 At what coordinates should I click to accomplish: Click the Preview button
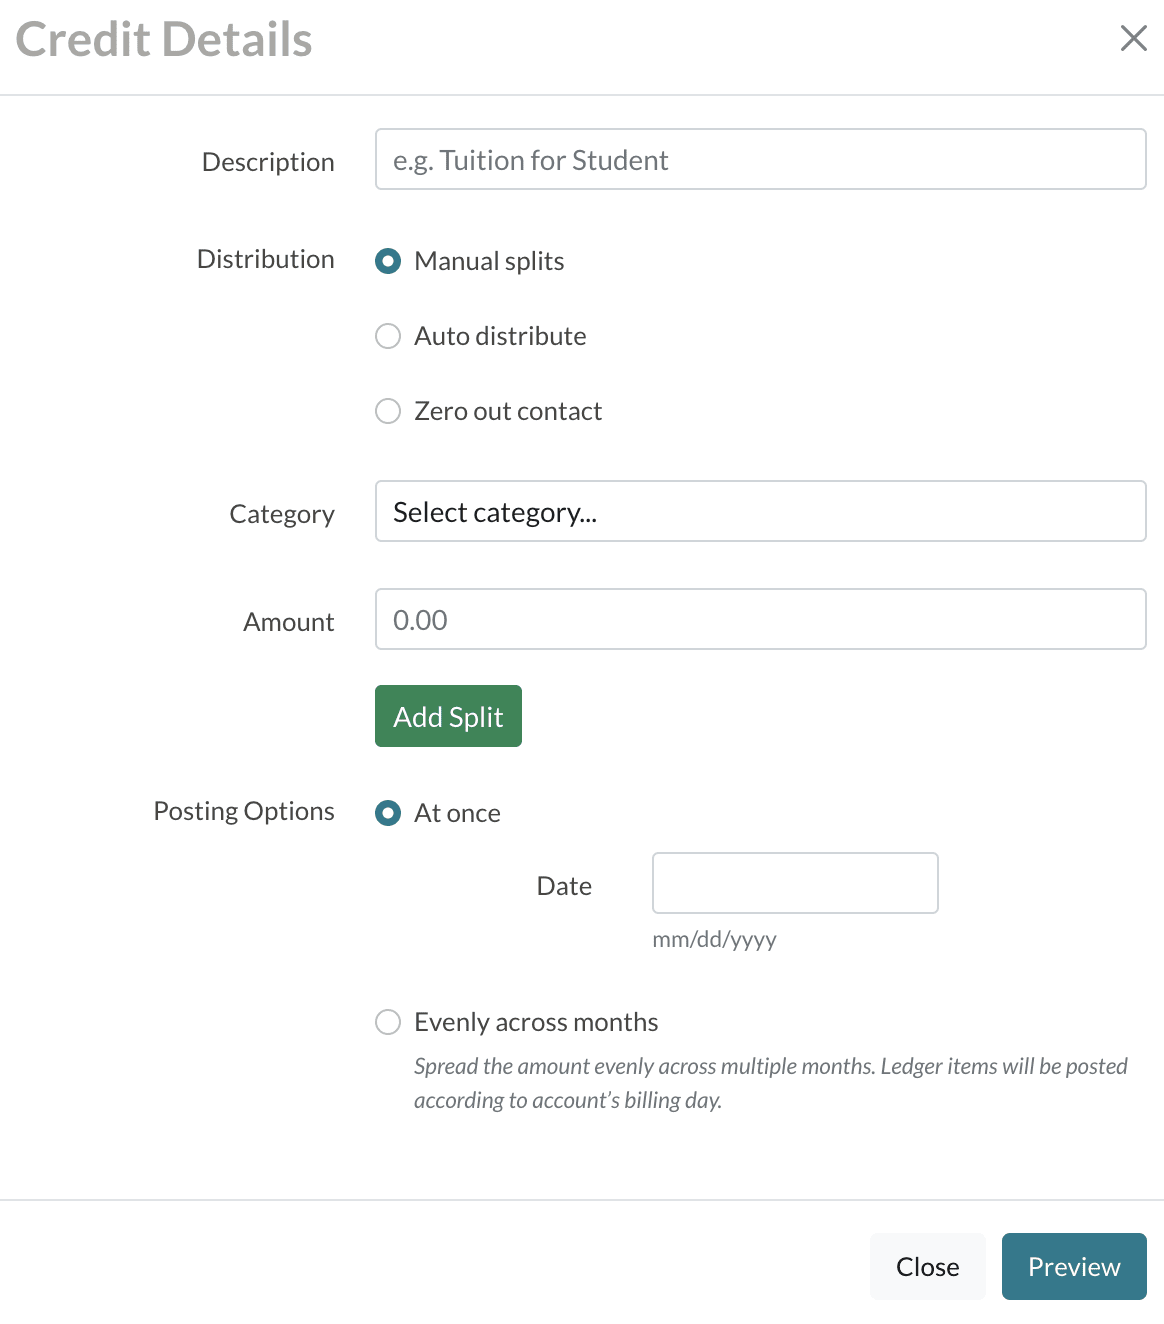1074,1267
